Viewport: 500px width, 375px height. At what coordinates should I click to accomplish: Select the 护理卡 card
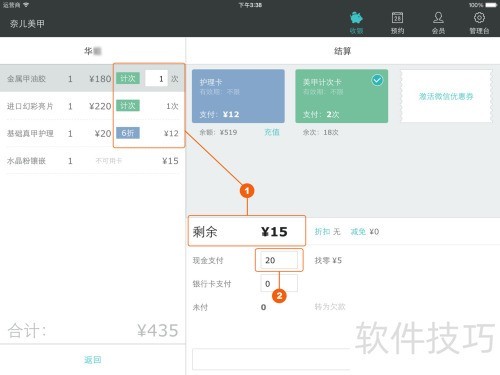pyautogui.click(x=238, y=96)
